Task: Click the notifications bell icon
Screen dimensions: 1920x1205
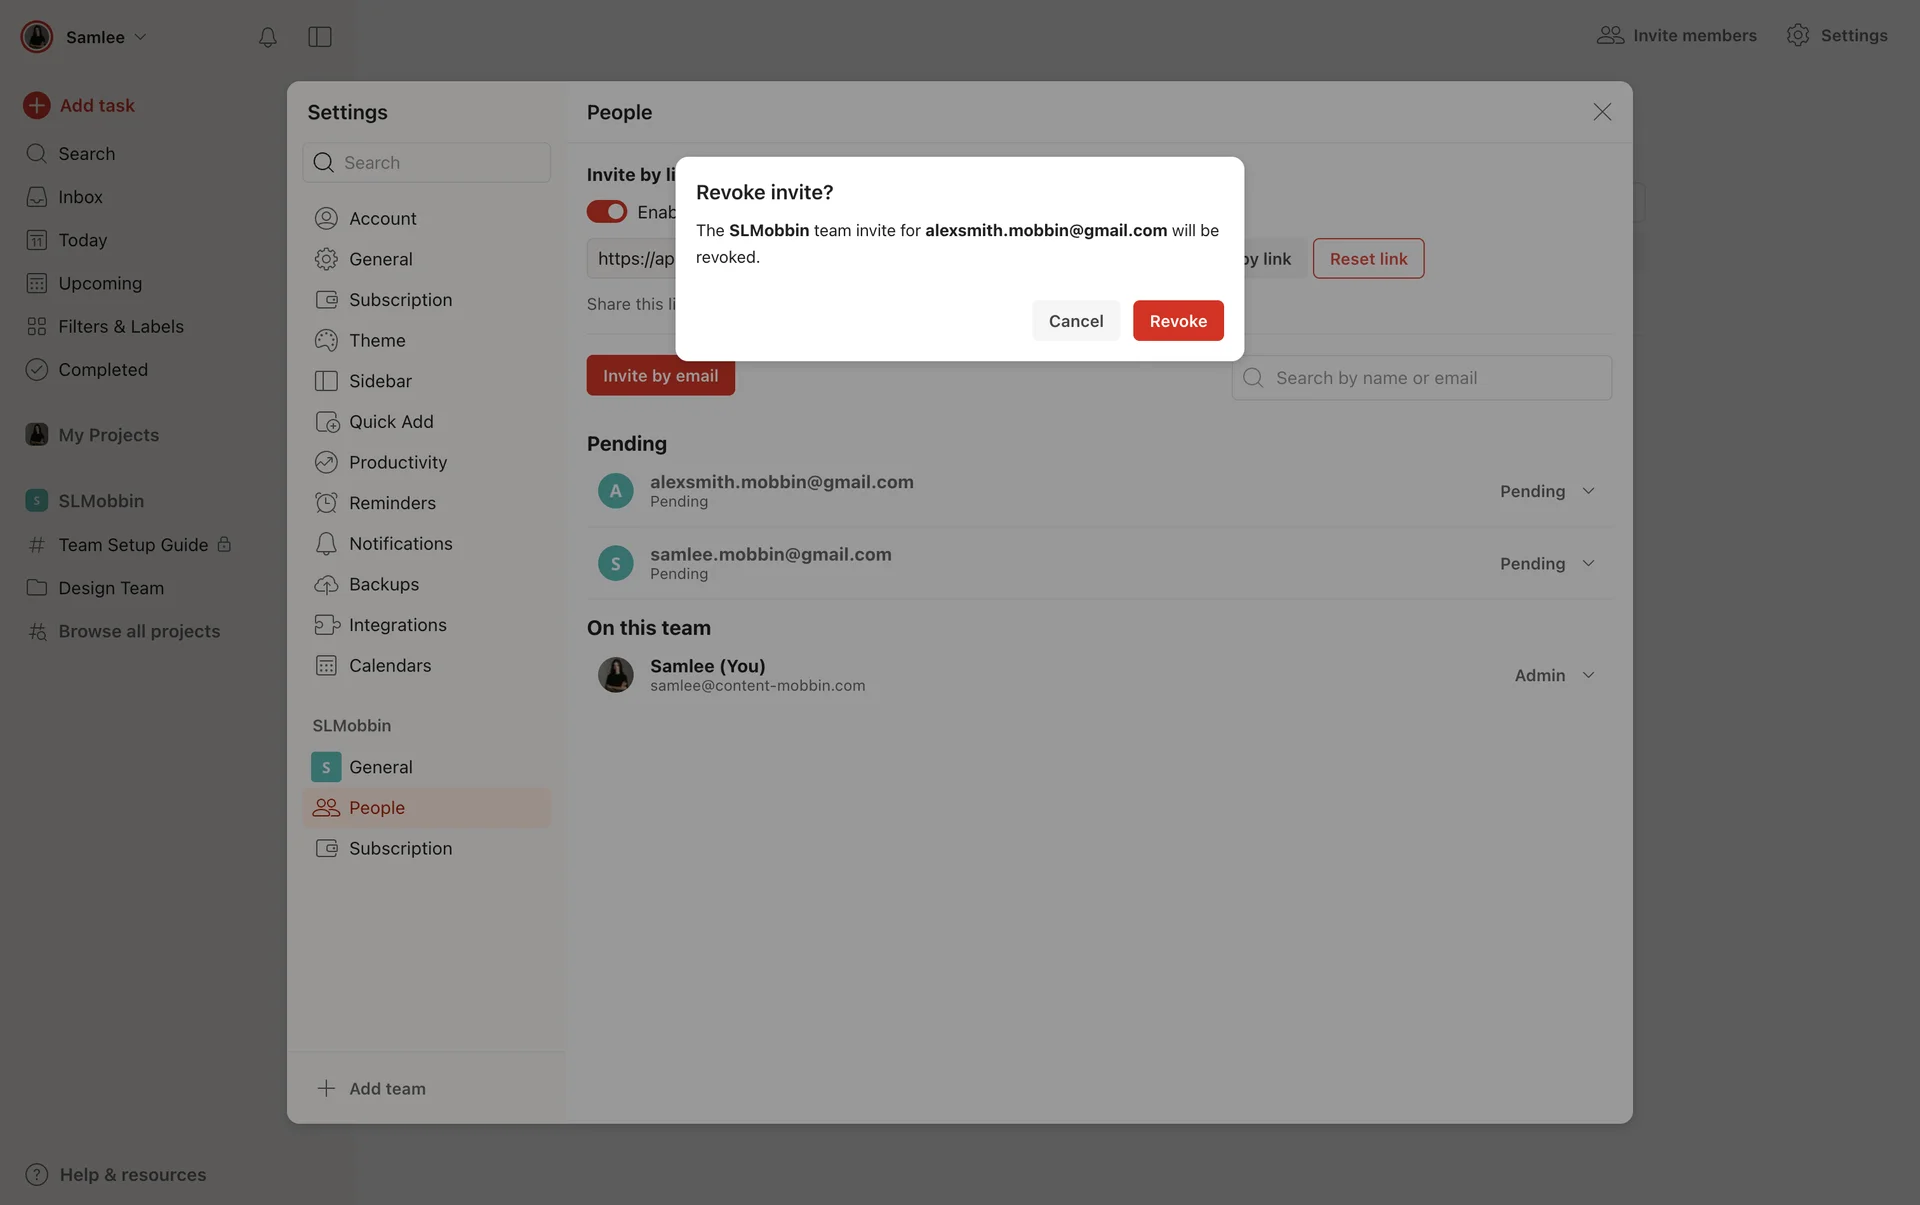Action: pyautogui.click(x=267, y=37)
